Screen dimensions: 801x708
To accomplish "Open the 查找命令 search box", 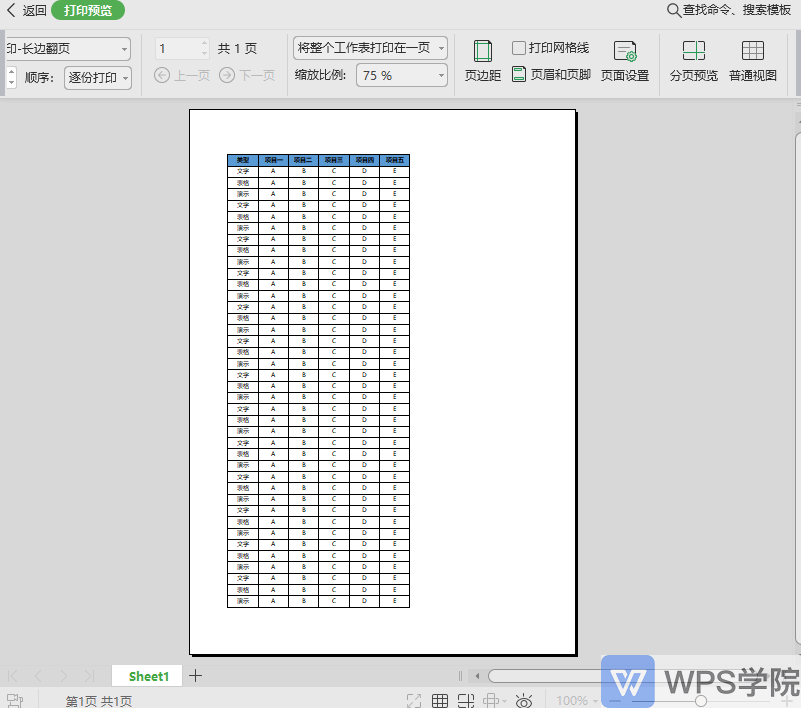I will [729, 10].
